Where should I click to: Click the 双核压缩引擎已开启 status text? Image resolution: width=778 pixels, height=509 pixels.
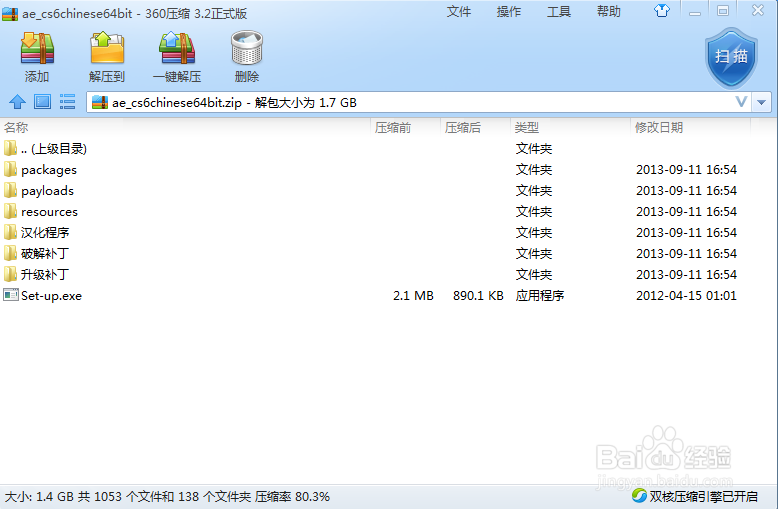tap(704, 496)
